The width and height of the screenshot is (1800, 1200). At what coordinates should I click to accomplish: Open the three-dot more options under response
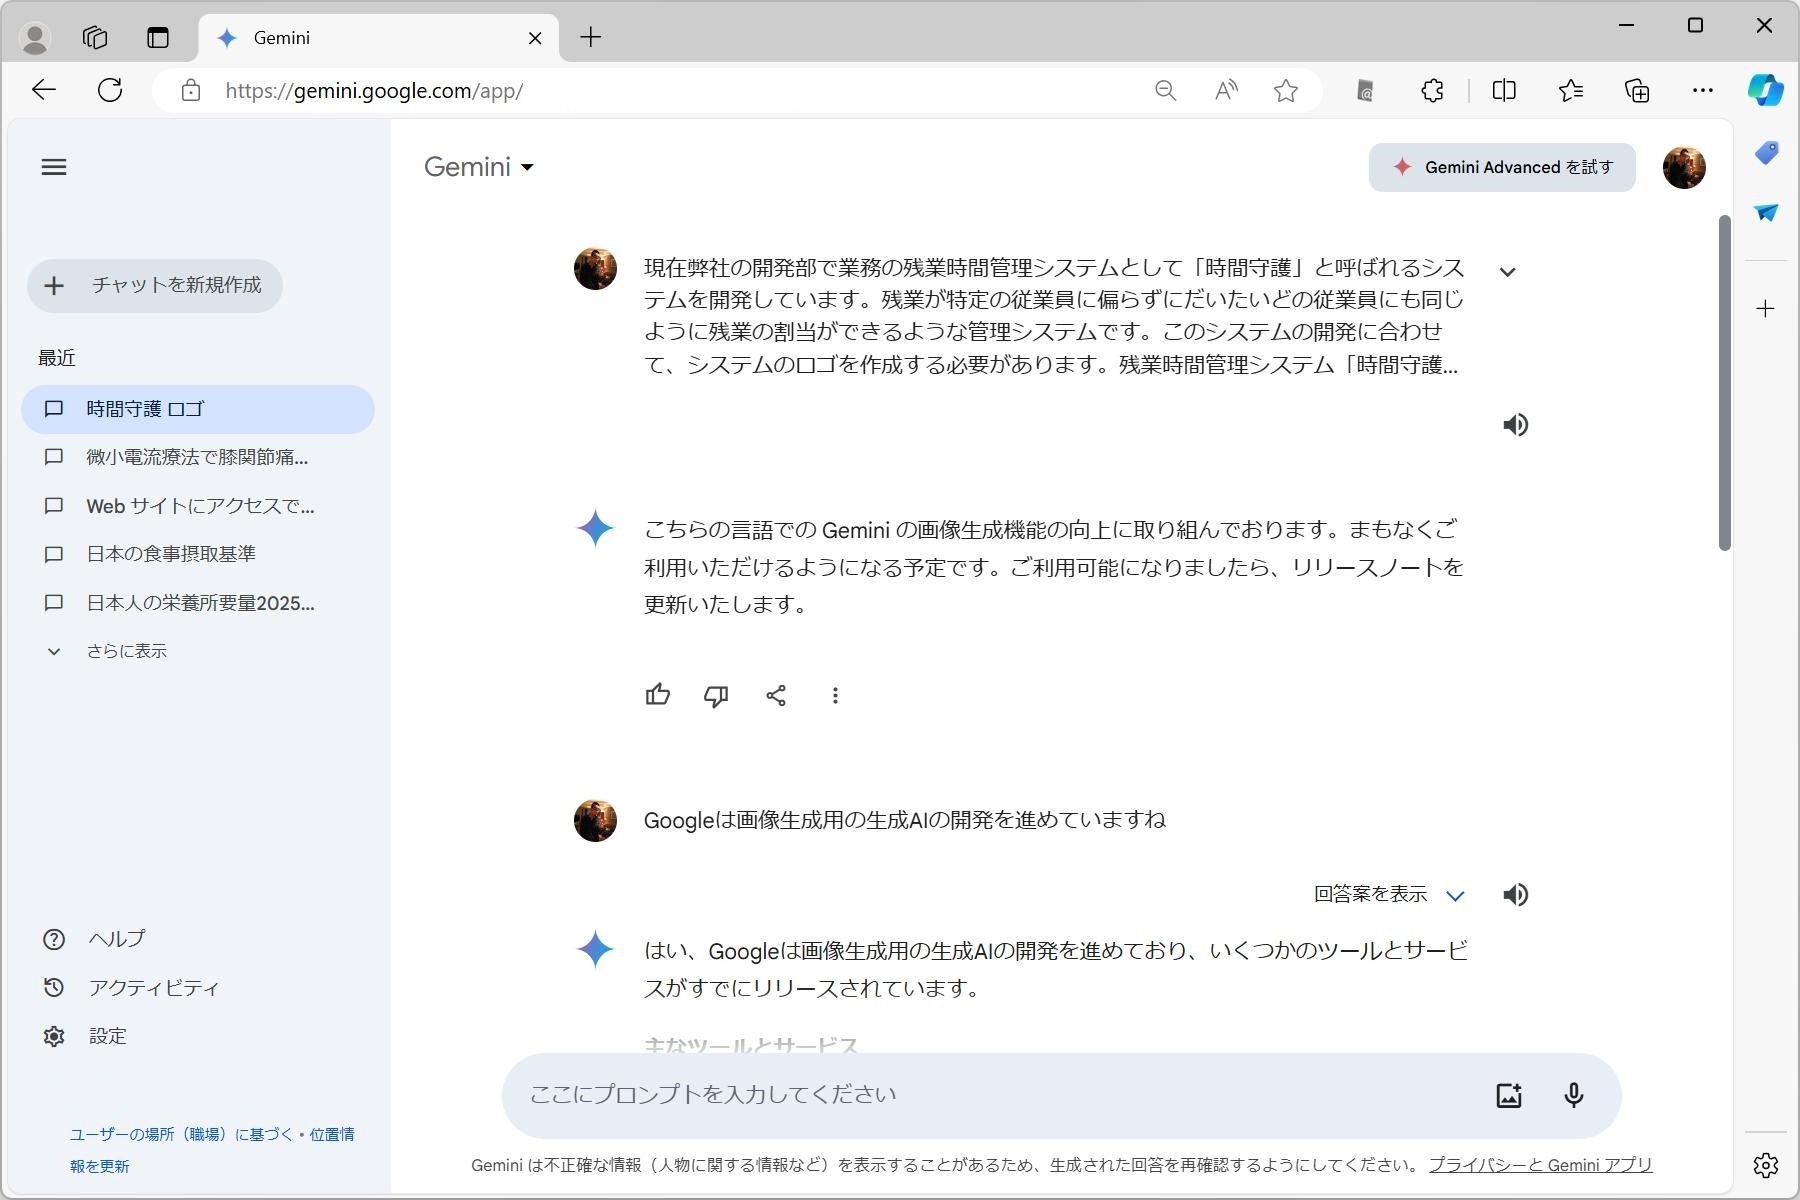pos(835,696)
